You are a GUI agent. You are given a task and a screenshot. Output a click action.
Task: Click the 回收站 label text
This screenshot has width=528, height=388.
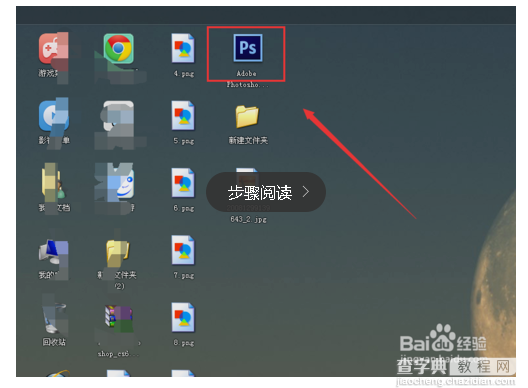[54, 342]
